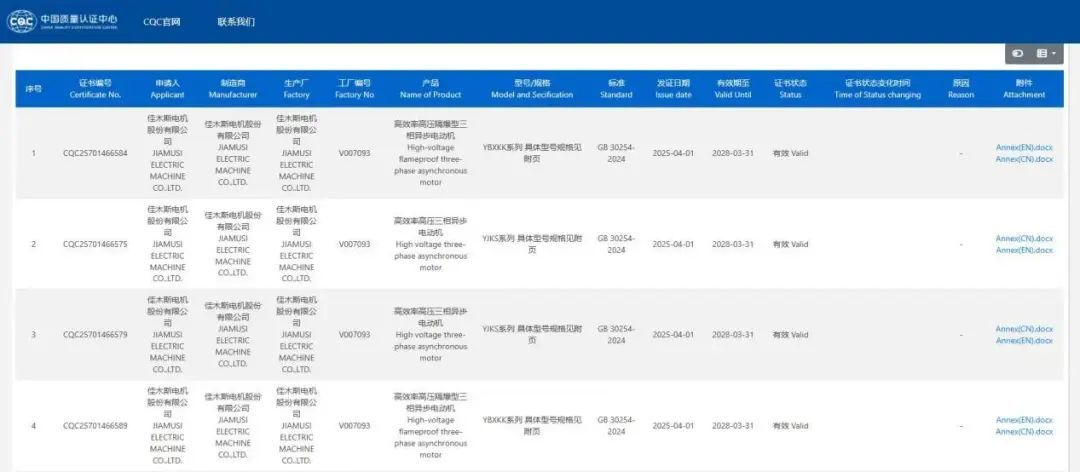1080x472 pixels.
Task: Download Annex(EN).docx for certificate CQC25701466579
Action: [1024, 341]
